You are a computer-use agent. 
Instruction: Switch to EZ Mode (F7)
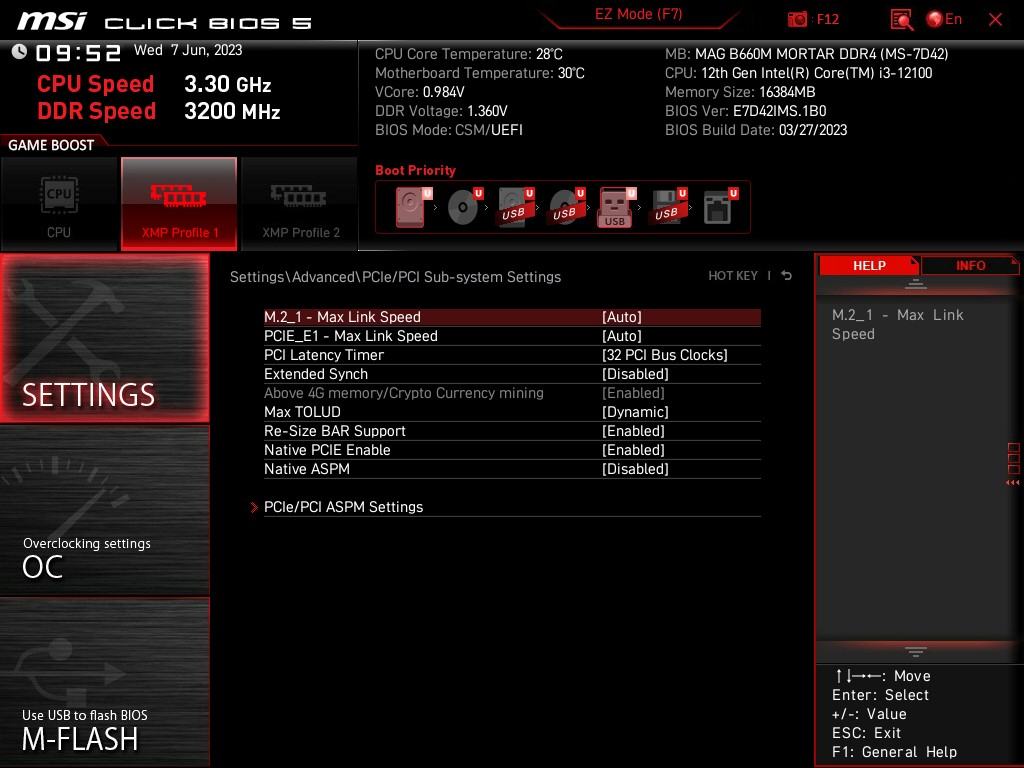pyautogui.click(x=638, y=14)
